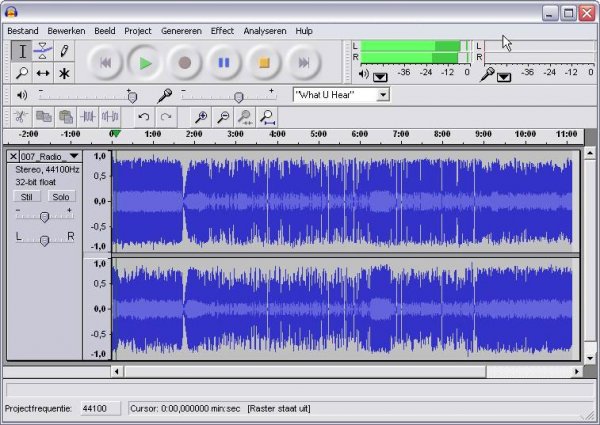
Task: Click the horizontal scrollbar right arrow
Action: coord(577,371)
